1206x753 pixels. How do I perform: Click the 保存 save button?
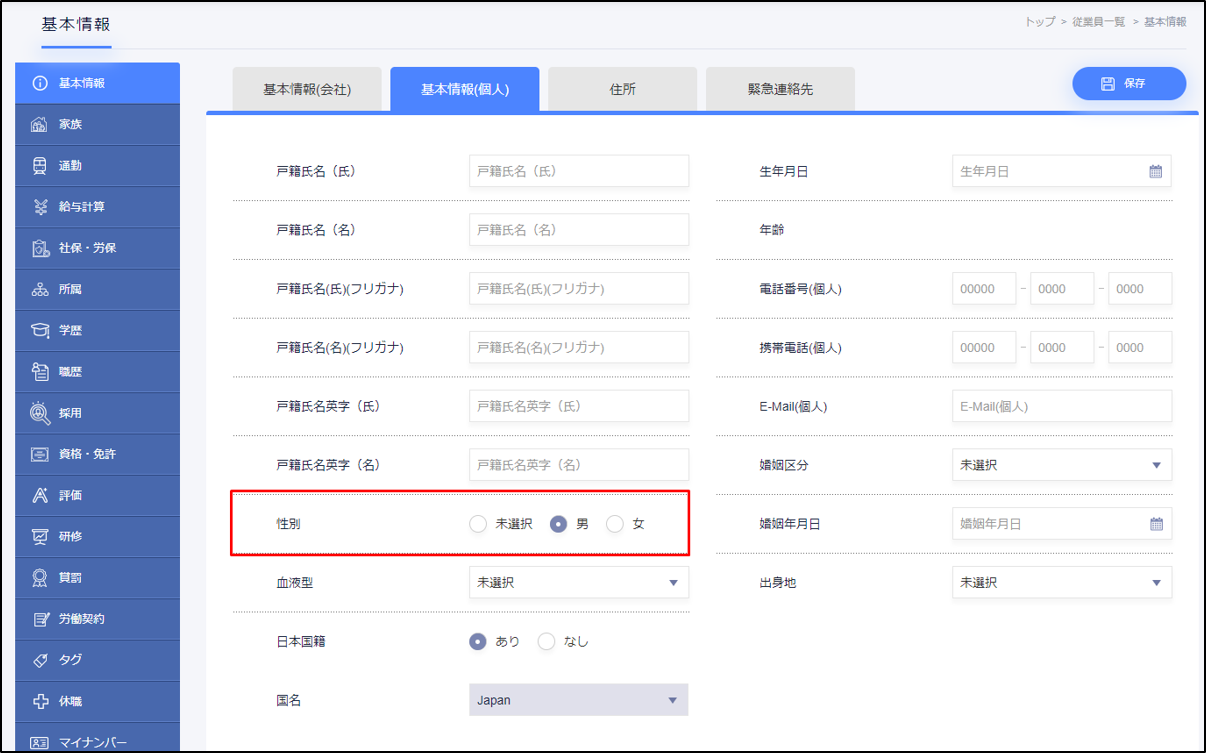coord(1129,84)
